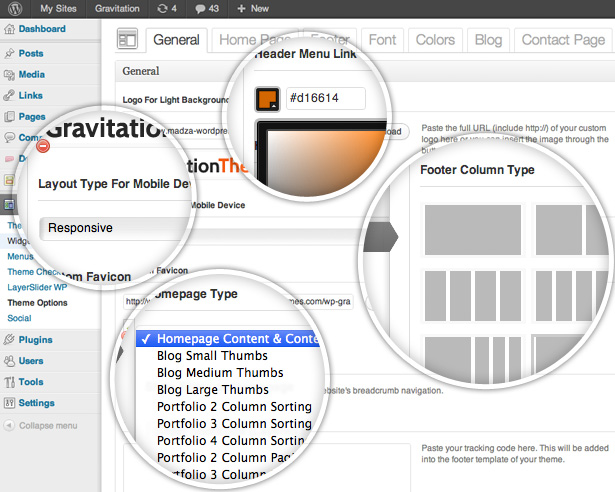Open the Posts menu link
Viewport: 615px width, 492px height.
(x=31, y=53)
